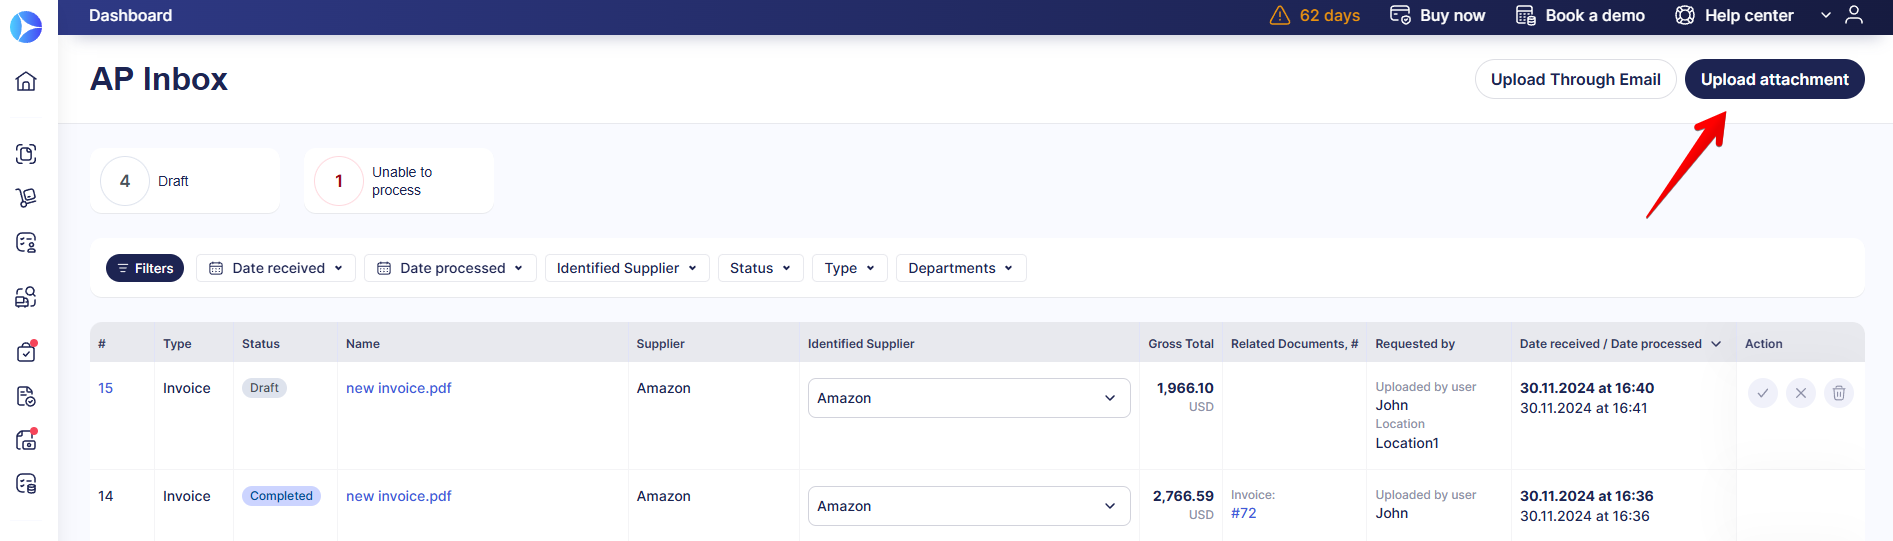The image size is (1893, 541).
Task: Open Identified Supplier dropdown for row 15
Action: pyautogui.click(x=969, y=398)
